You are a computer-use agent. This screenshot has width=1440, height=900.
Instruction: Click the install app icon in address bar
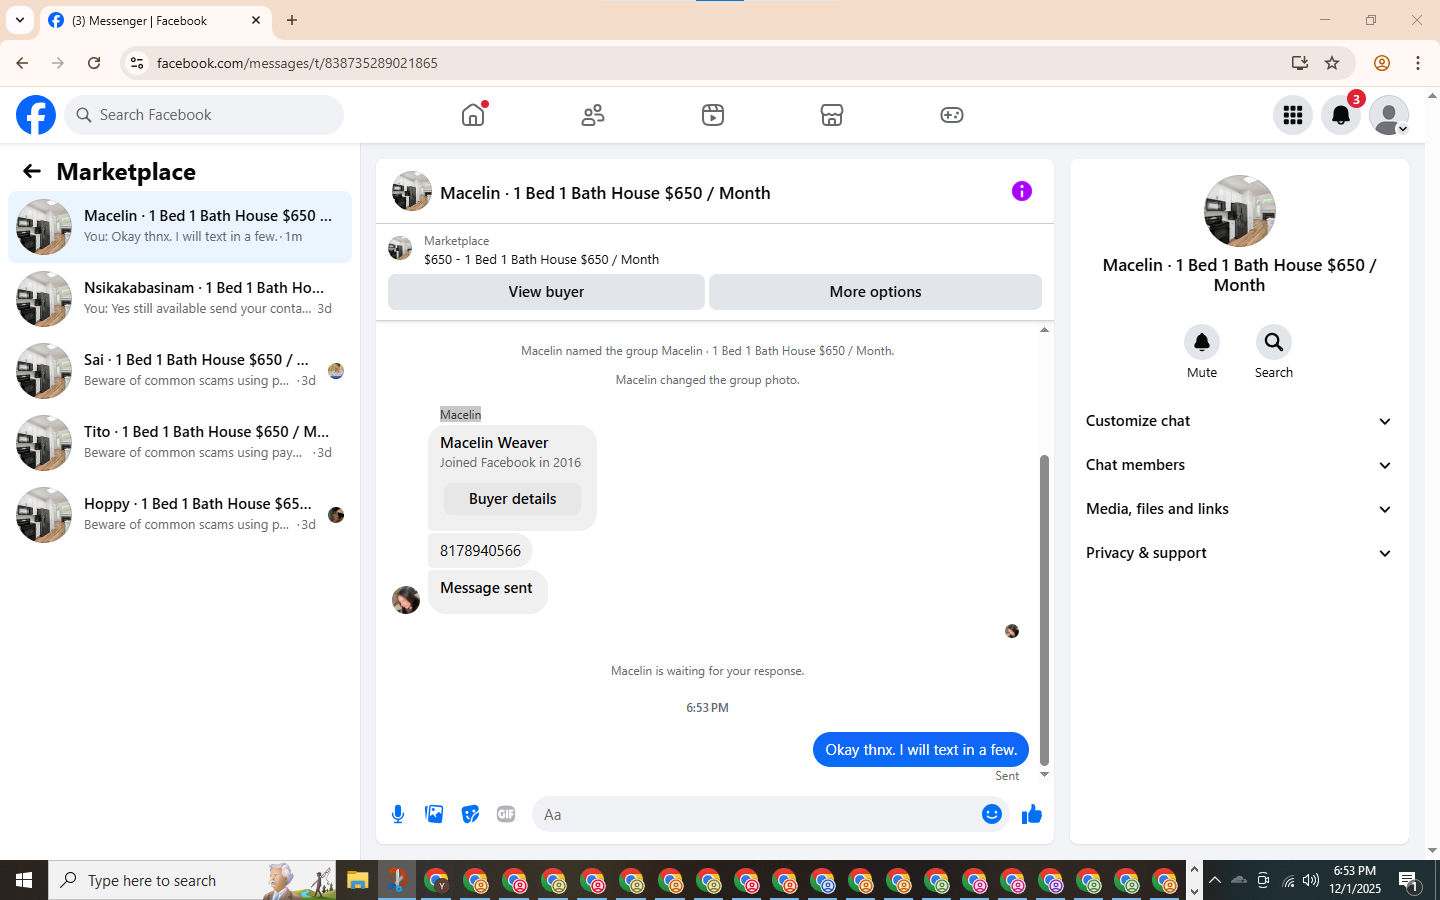click(x=1300, y=63)
